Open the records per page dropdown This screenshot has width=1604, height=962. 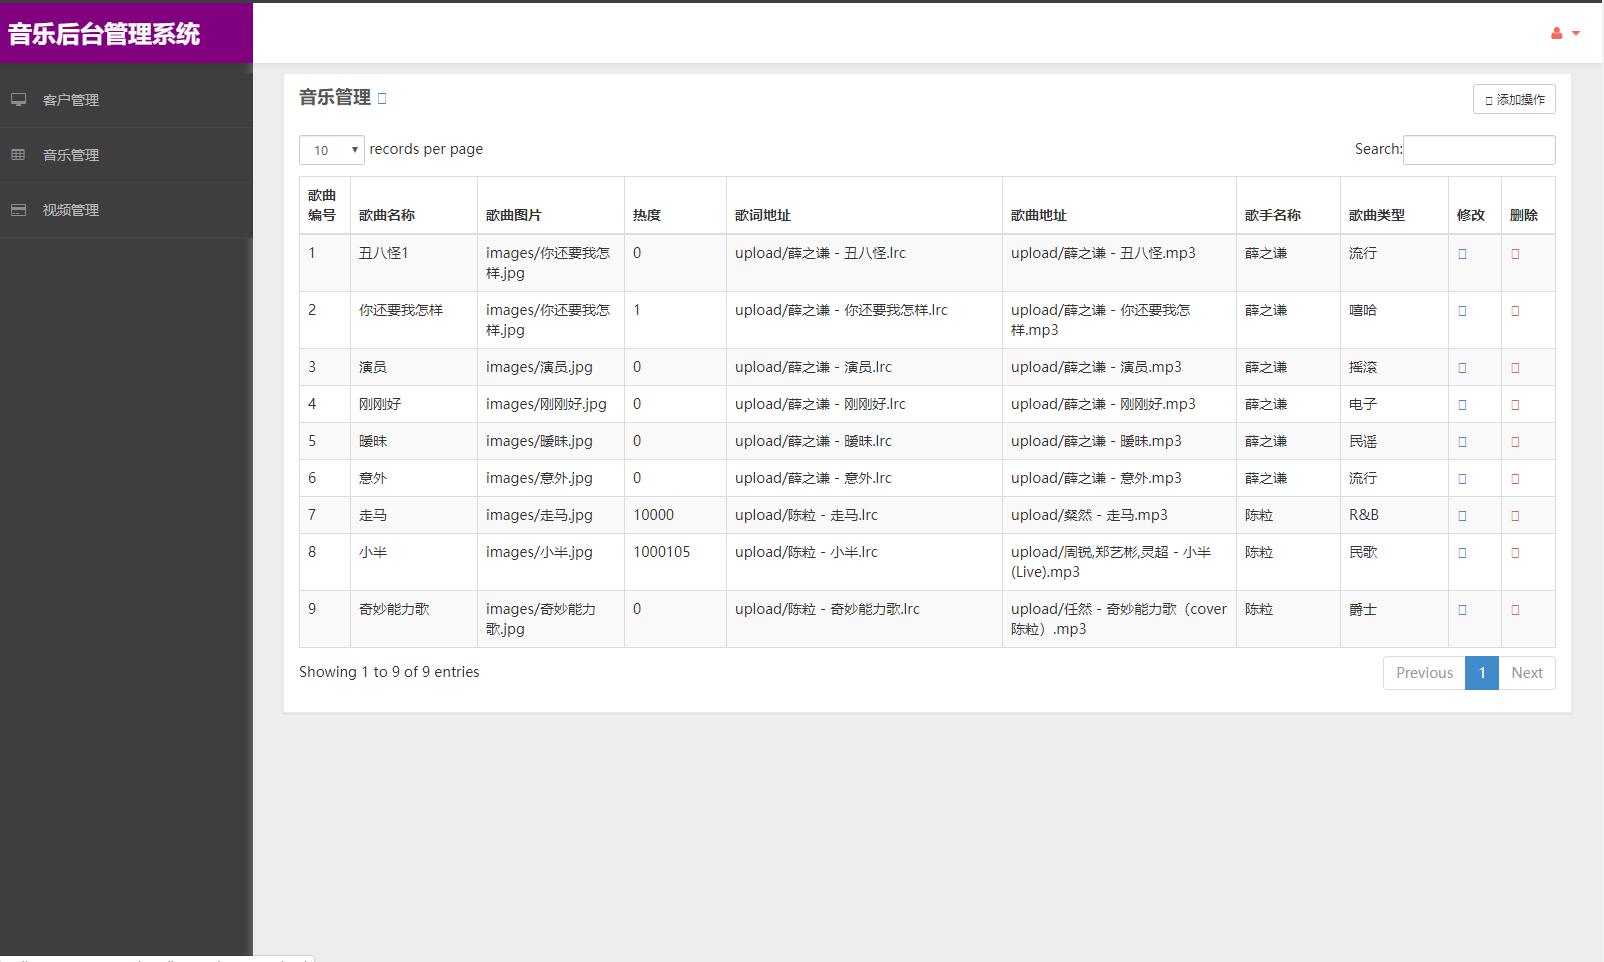tap(331, 150)
